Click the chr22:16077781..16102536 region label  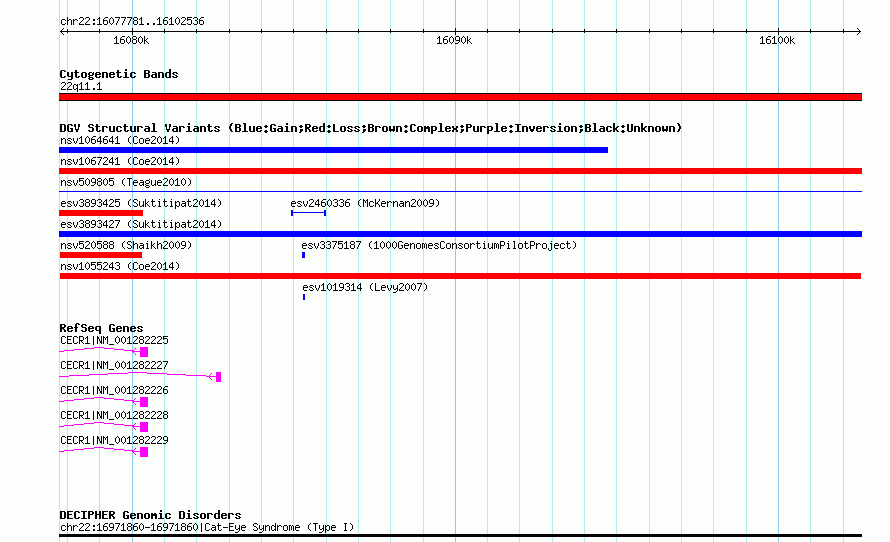(132, 22)
